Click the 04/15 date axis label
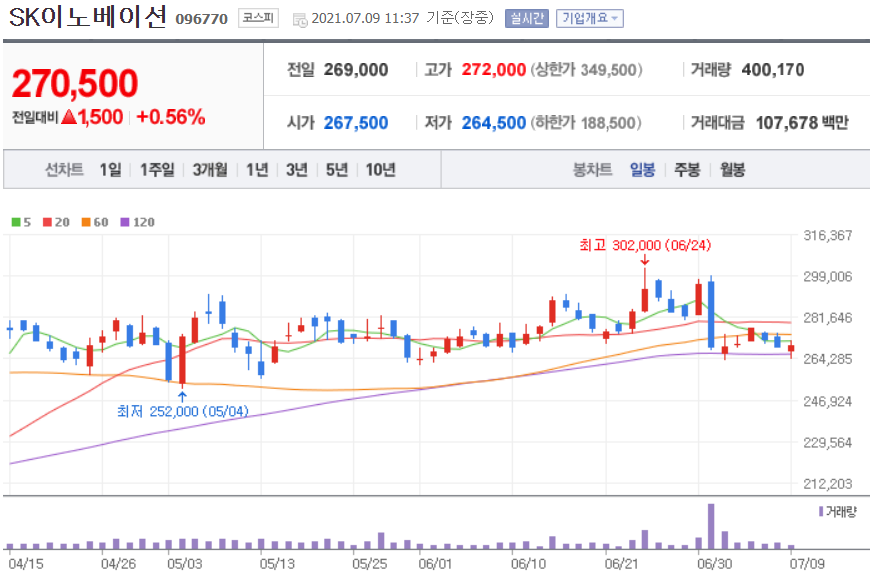 click(26, 564)
